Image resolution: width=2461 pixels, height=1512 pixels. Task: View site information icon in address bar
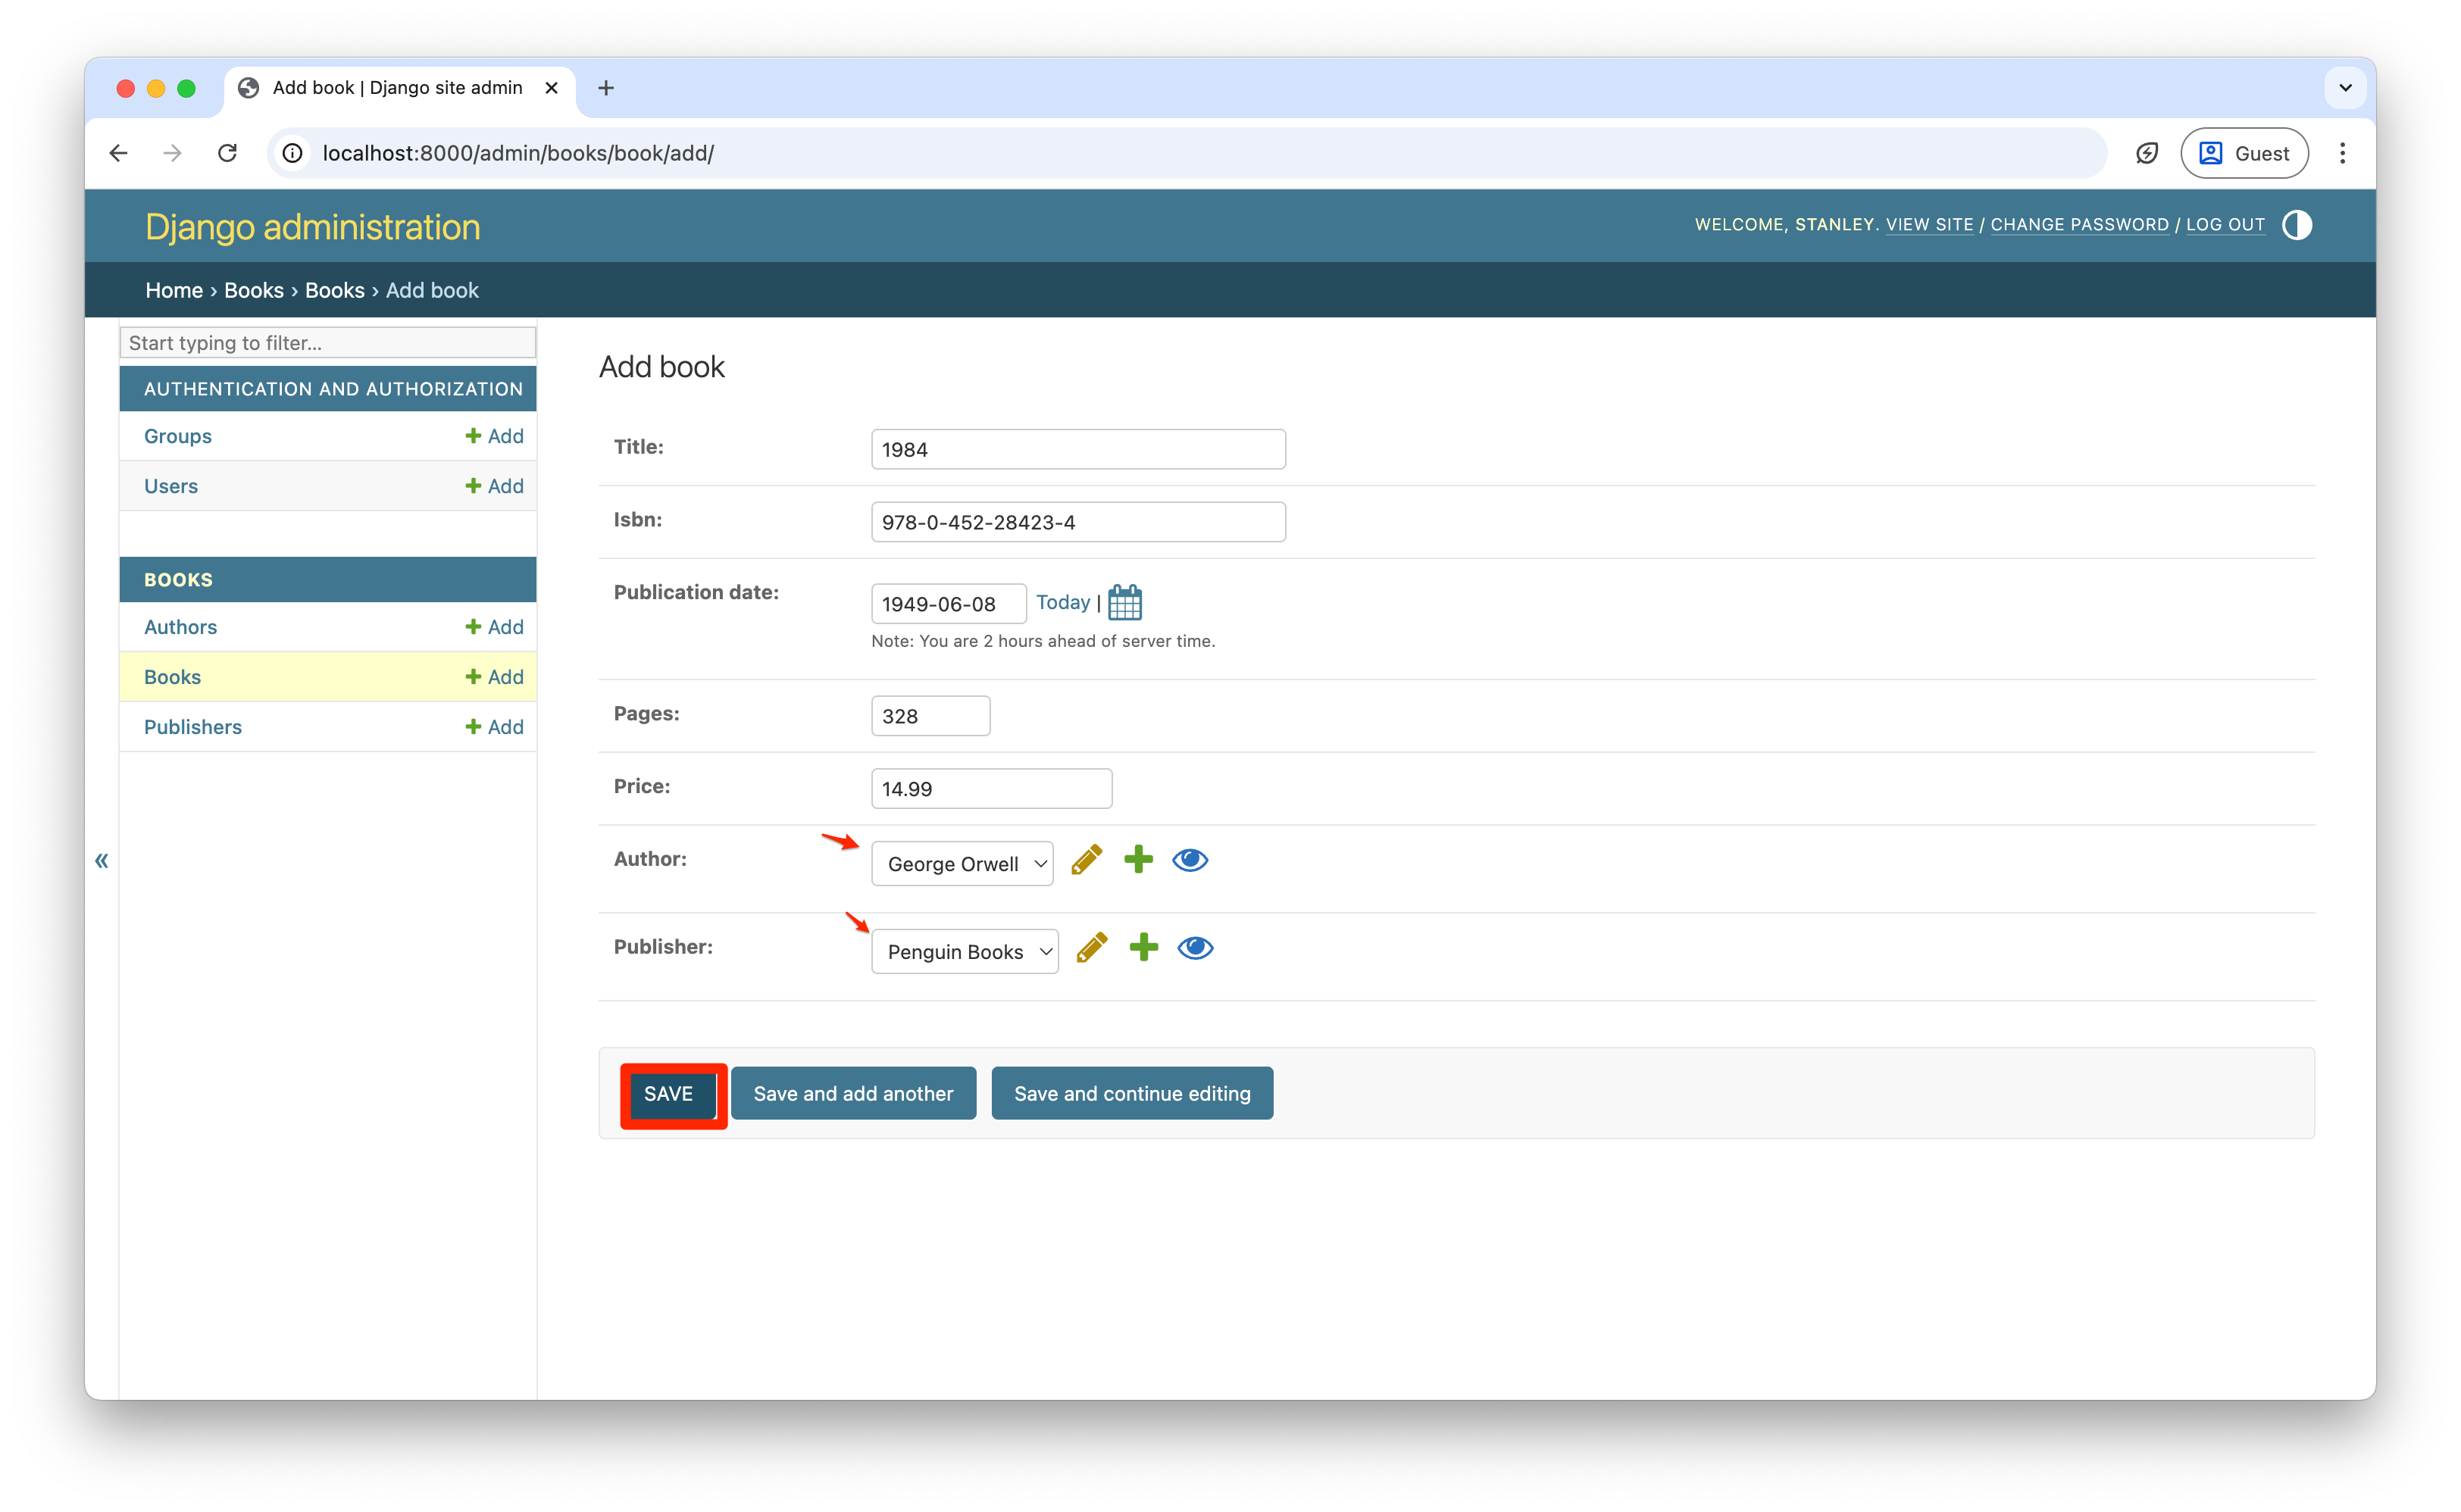[292, 153]
